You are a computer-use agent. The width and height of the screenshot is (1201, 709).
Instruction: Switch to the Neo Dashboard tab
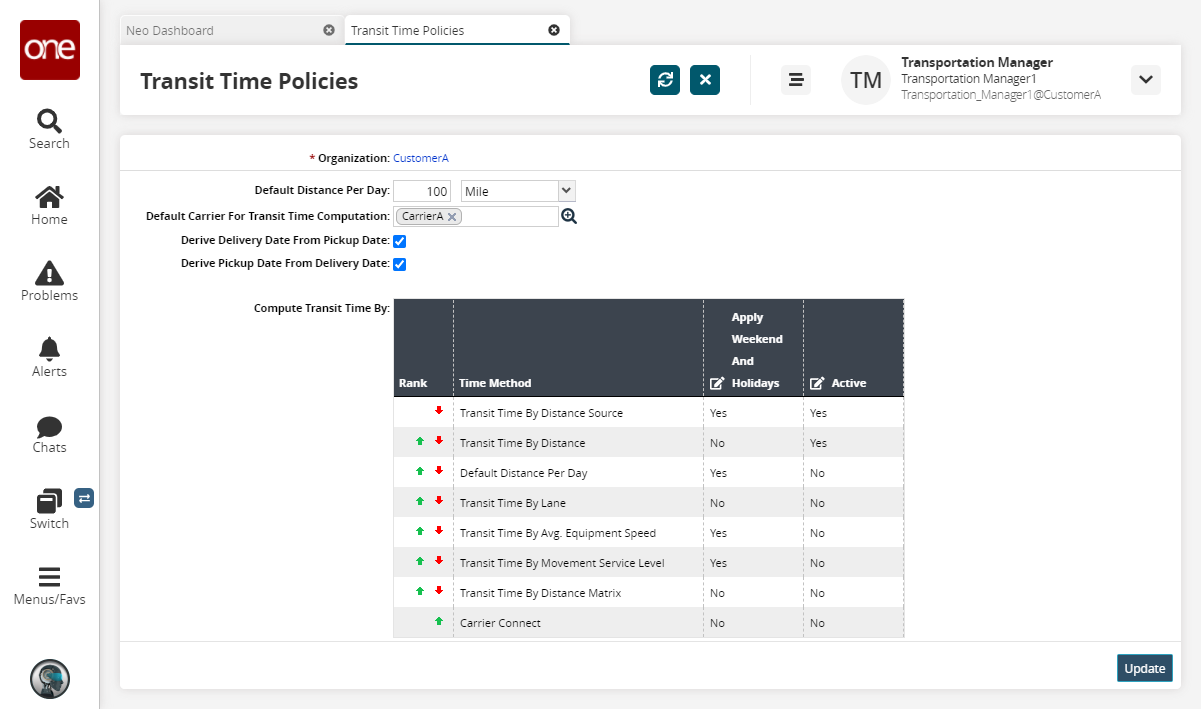170,30
